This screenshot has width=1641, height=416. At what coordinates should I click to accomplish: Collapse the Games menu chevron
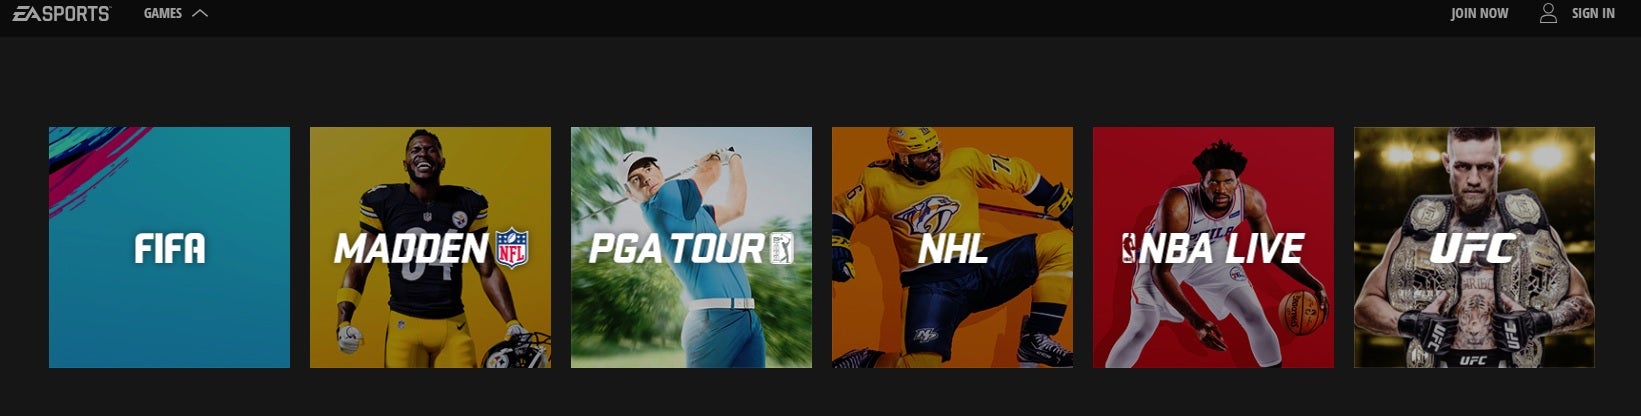tap(199, 13)
